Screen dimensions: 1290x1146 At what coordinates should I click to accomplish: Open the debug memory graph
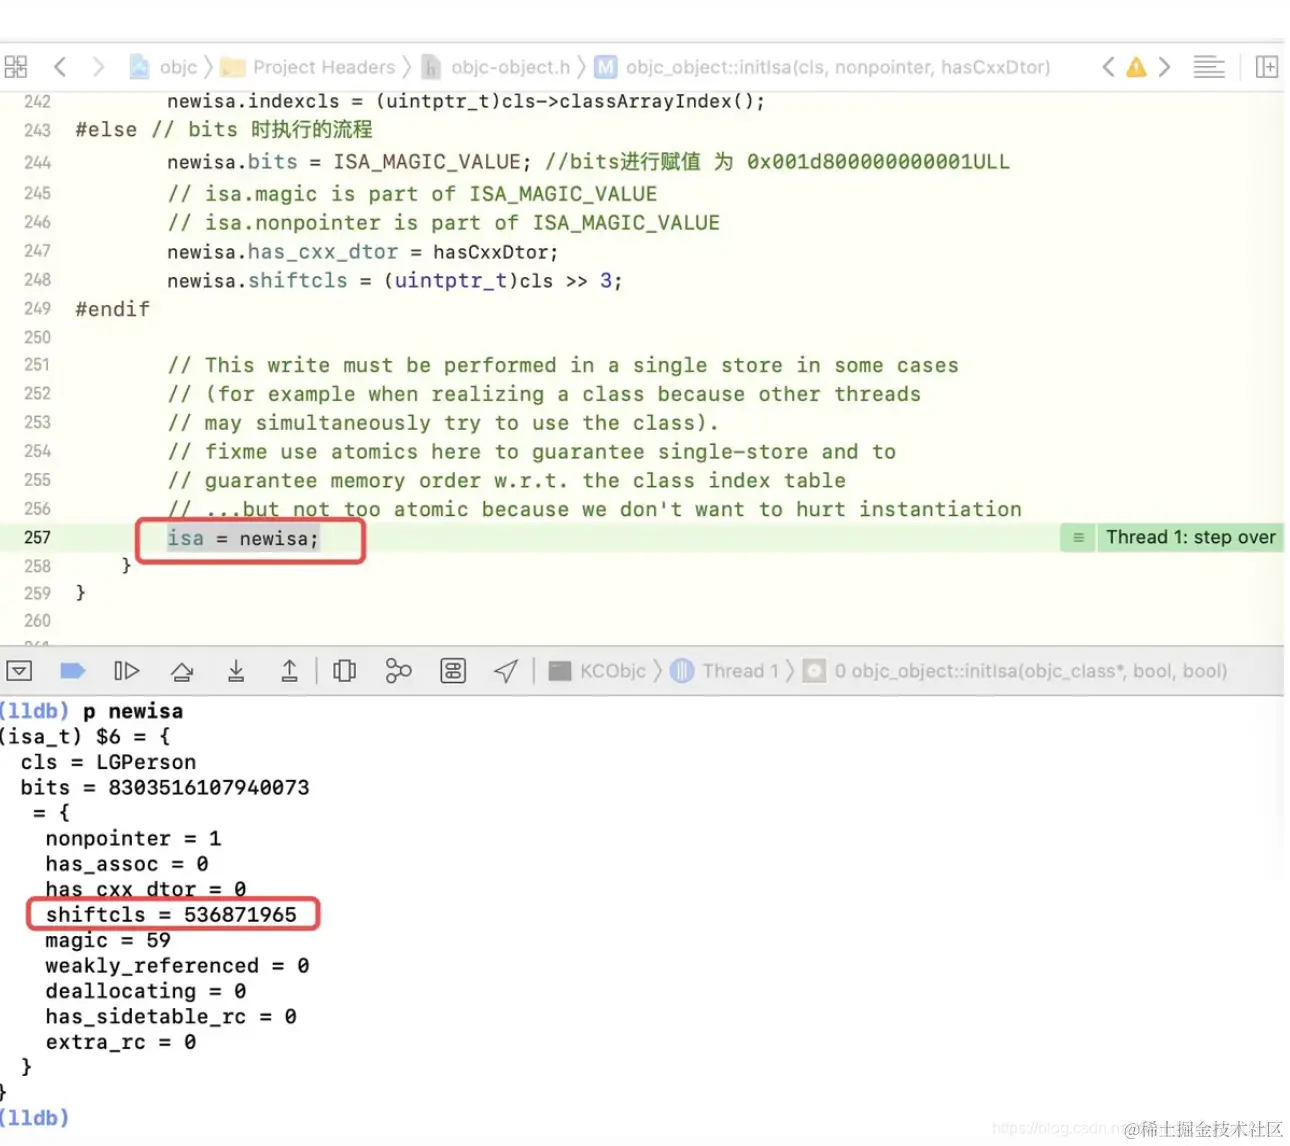(398, 671)
